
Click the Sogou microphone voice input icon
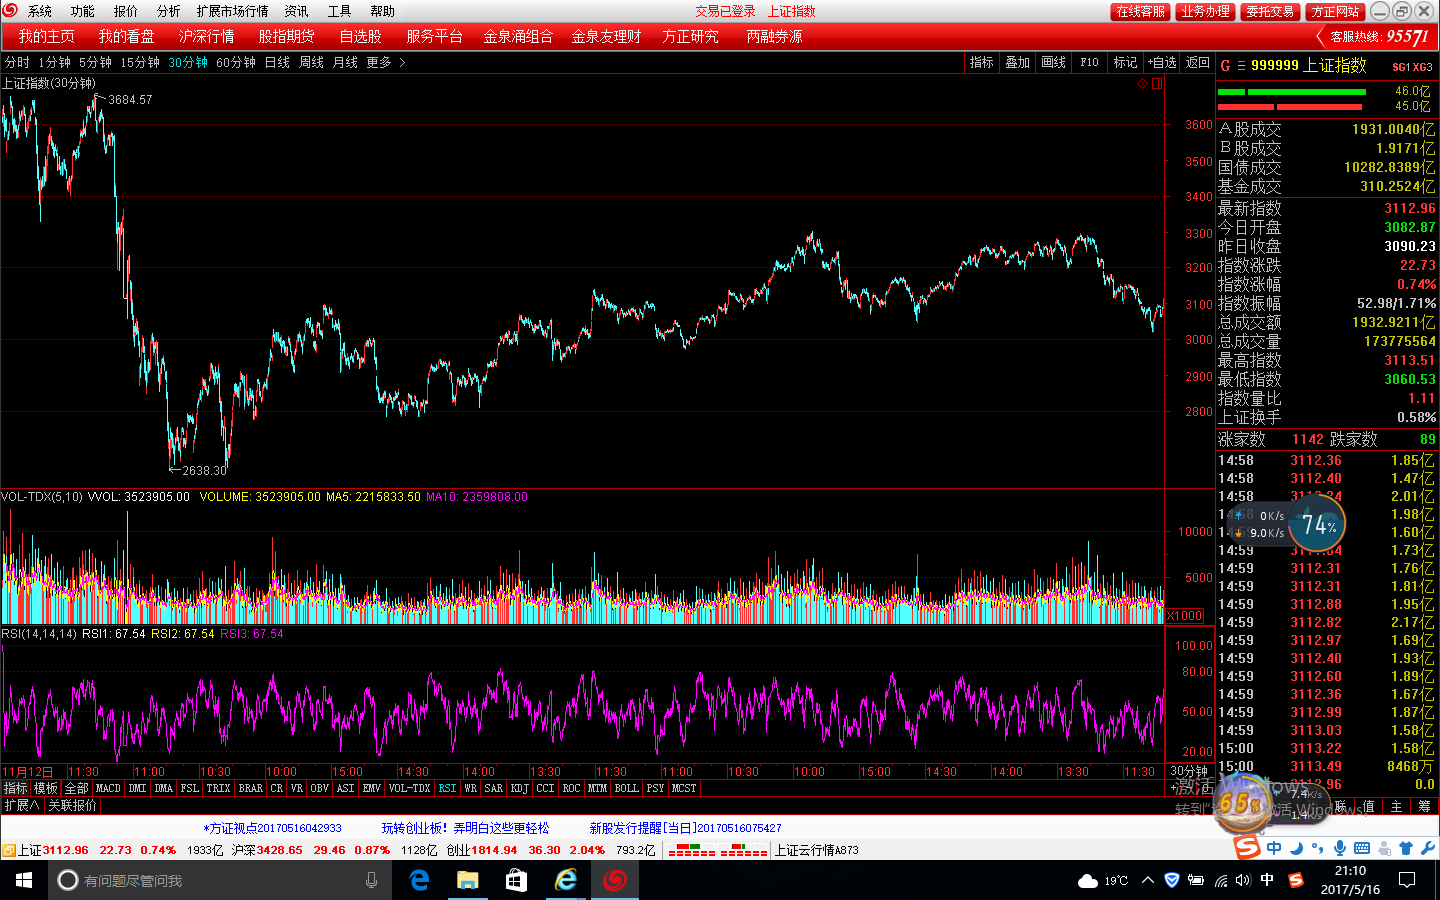[x=1340, y=848]
